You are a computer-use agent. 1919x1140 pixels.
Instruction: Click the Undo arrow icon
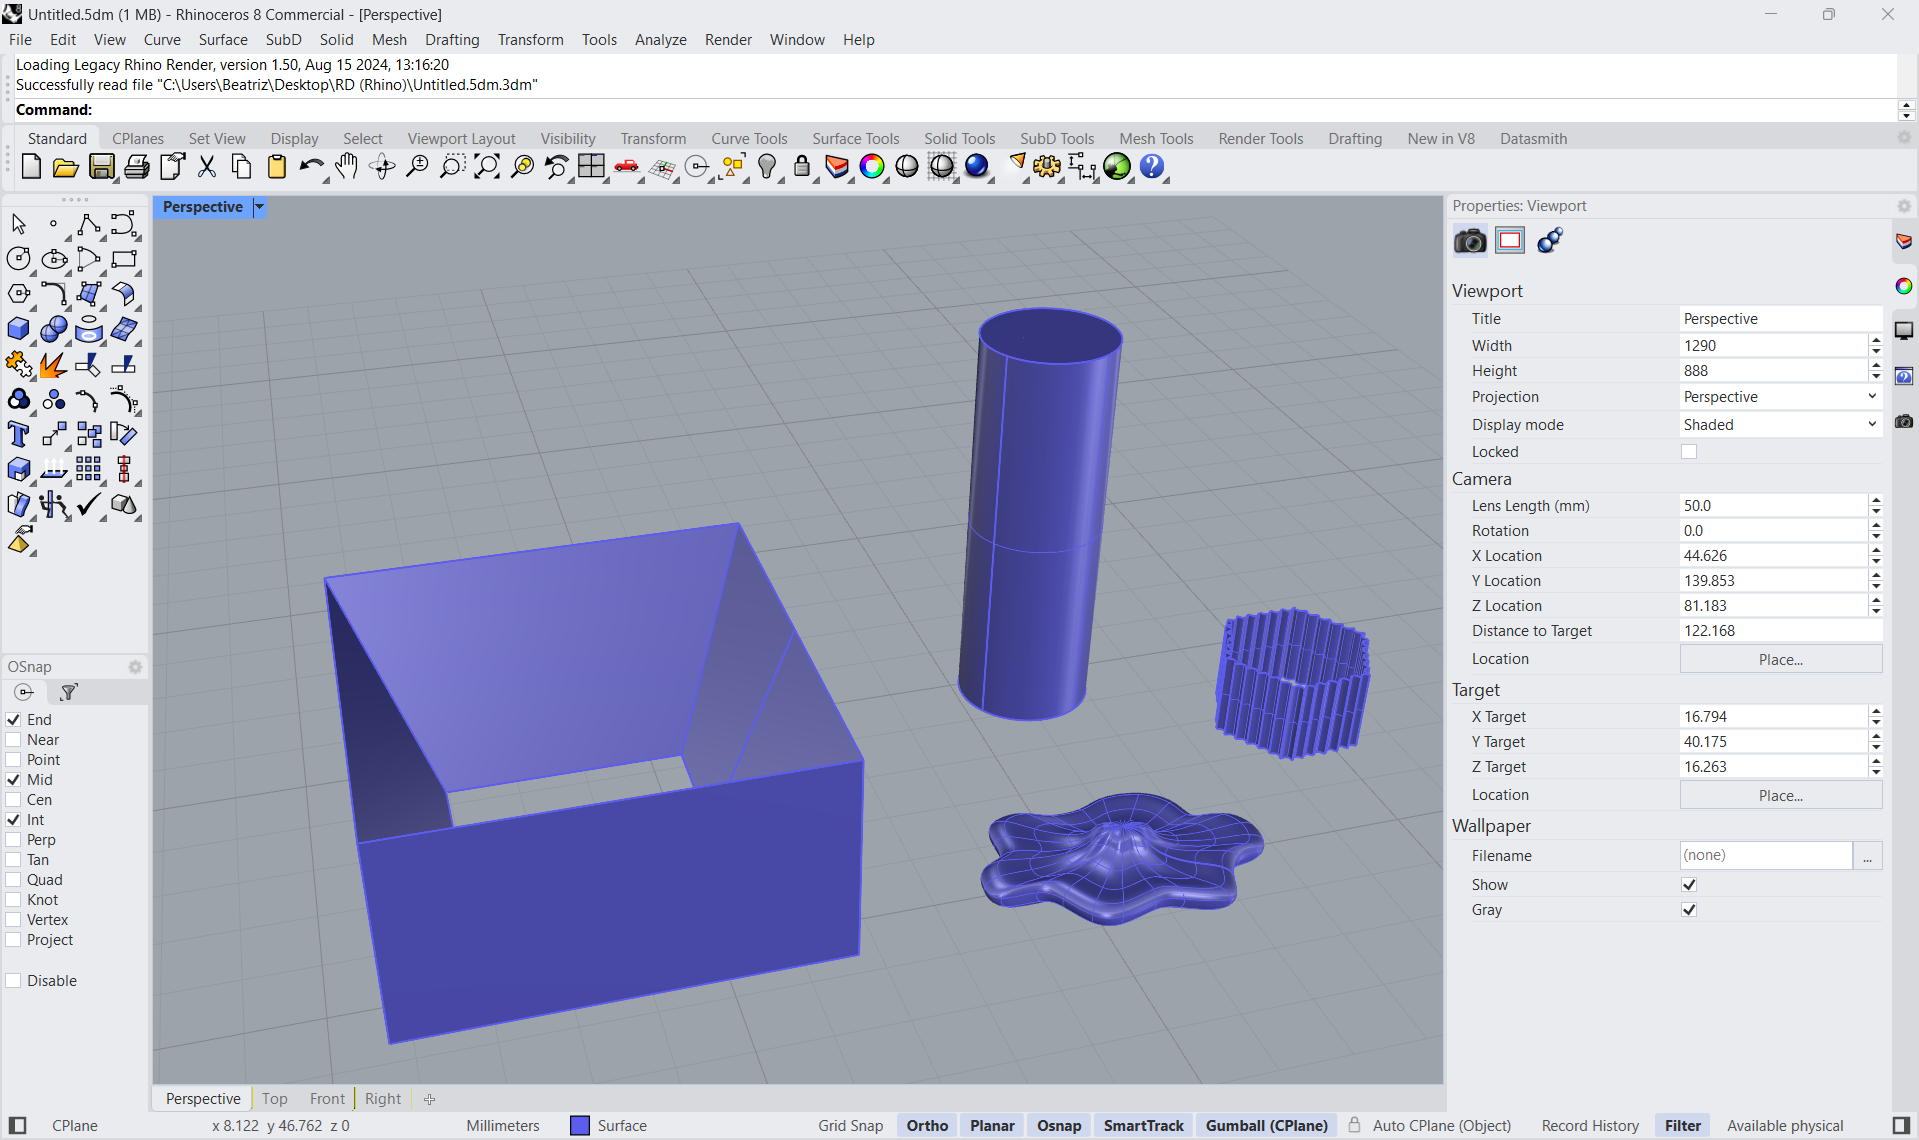[311, 167]
